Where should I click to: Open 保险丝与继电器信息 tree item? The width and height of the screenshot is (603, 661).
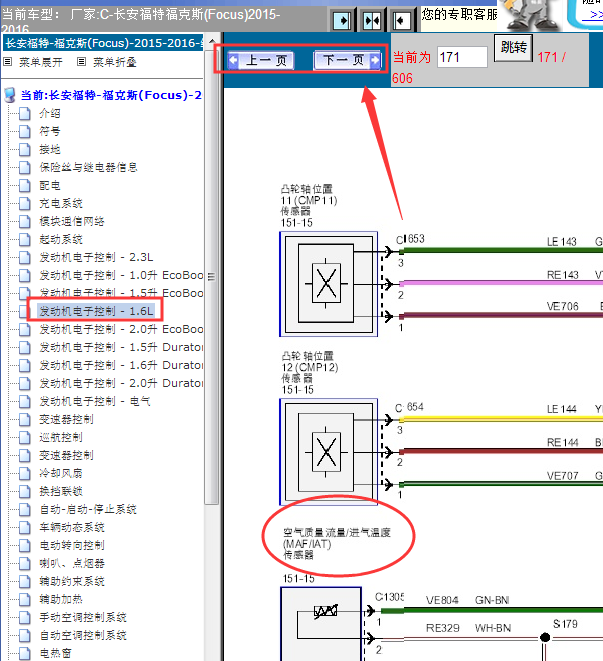[89, 167]
